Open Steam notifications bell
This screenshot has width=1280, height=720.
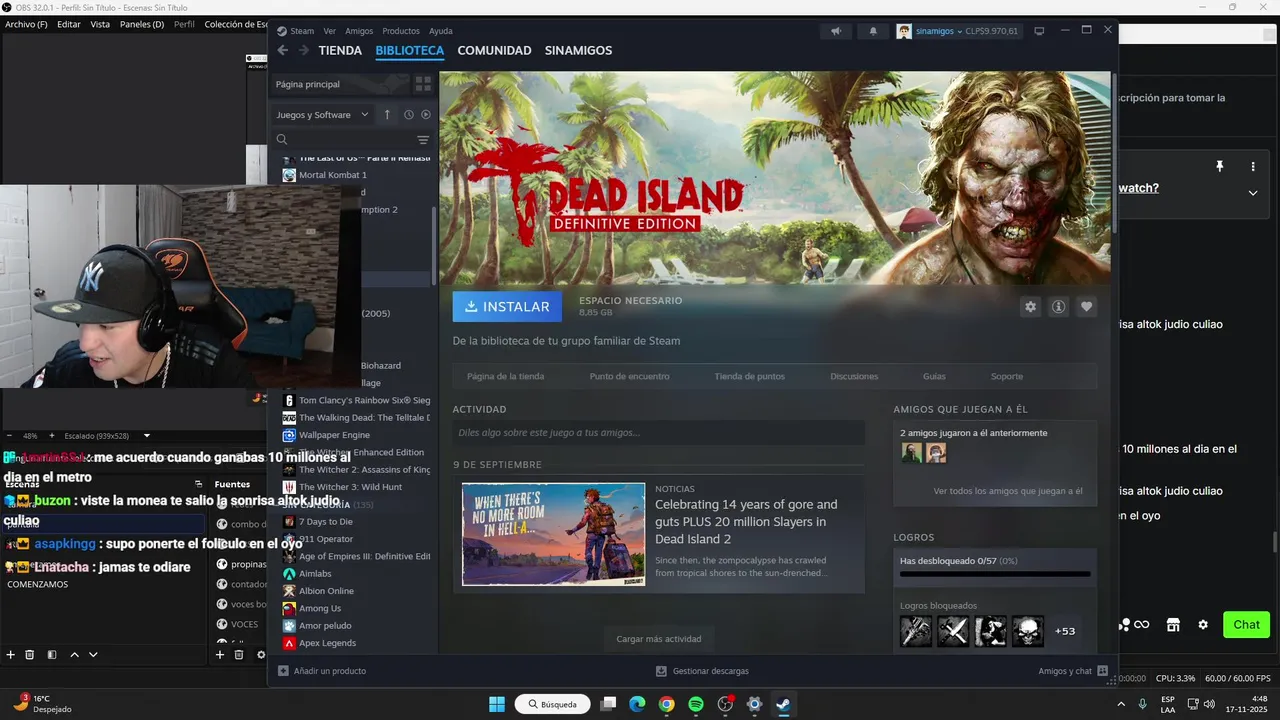873,31
